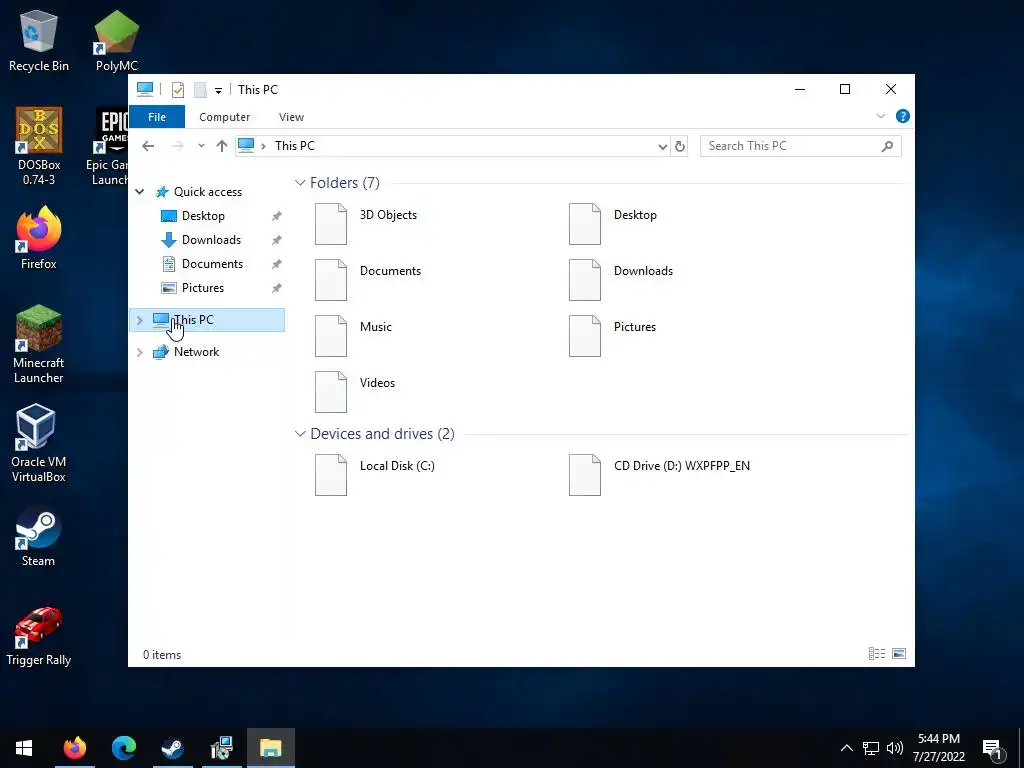Open Firefox from the taskbar

(x=74, y=748)
